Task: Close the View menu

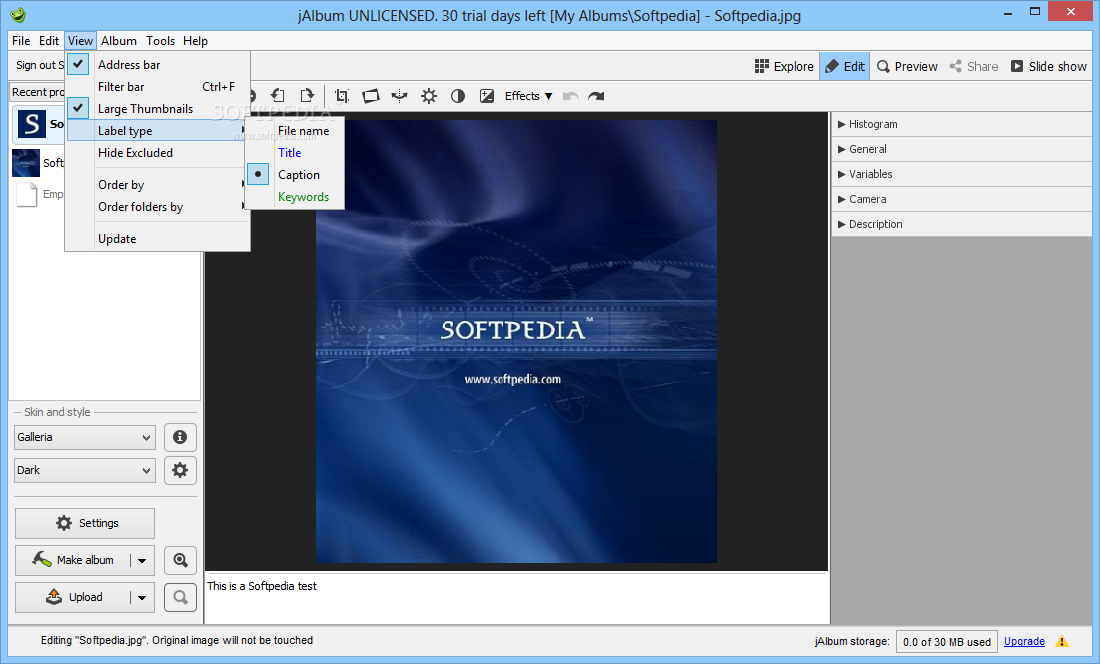Action: [x=80, y=41]
